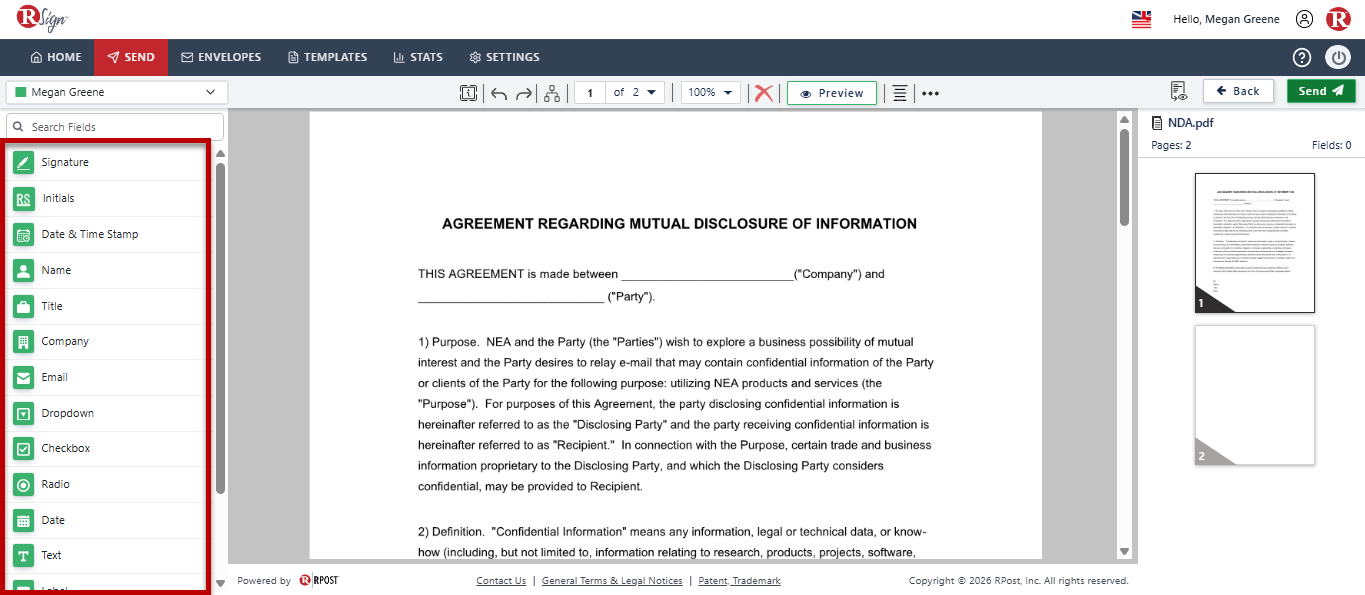Click the Pages: 2 label
1365x595 pixels.
pyautogui.click(x=1171, y=145)
